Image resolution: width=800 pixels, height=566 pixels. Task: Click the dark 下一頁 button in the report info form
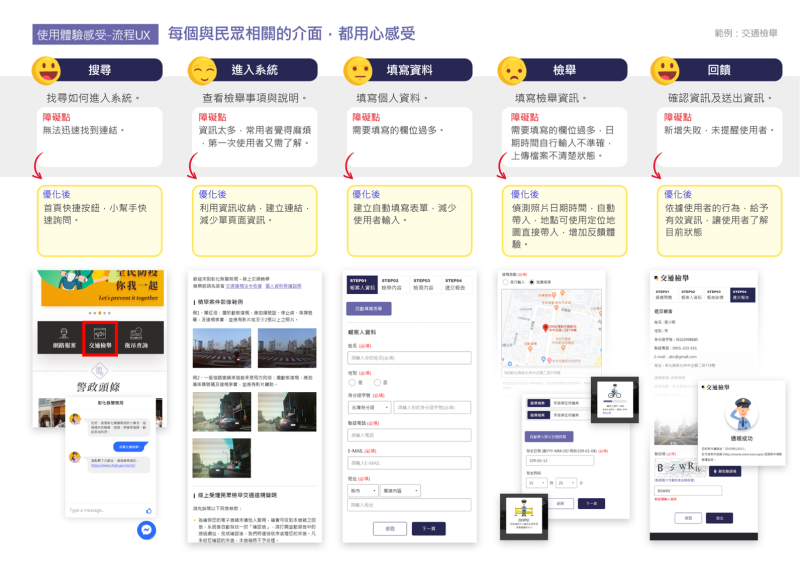pyautogui.click(x=591, y=504)
